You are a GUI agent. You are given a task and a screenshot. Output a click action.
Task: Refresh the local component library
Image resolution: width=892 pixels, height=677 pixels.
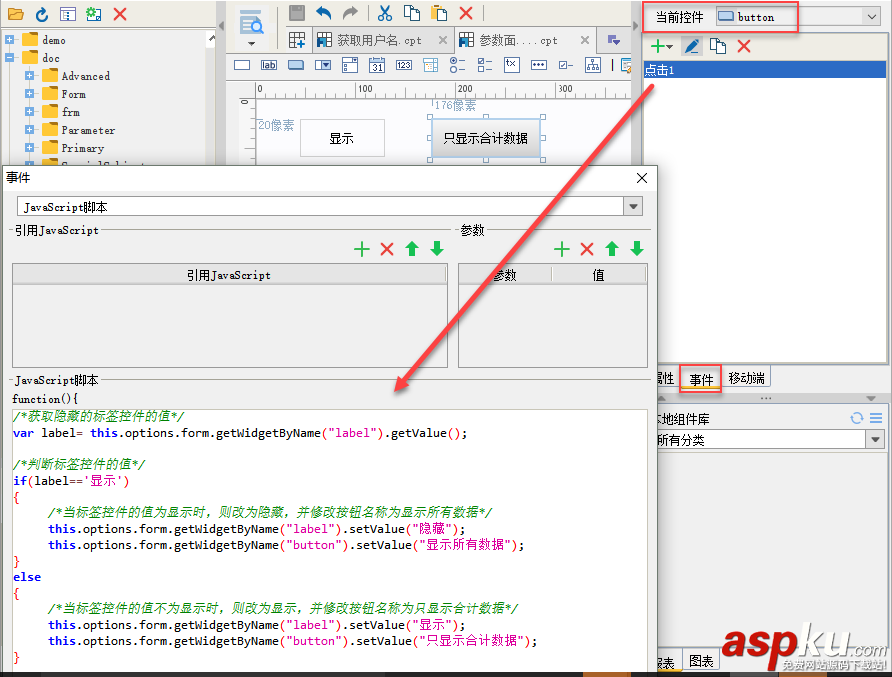[x=857, y=418]
